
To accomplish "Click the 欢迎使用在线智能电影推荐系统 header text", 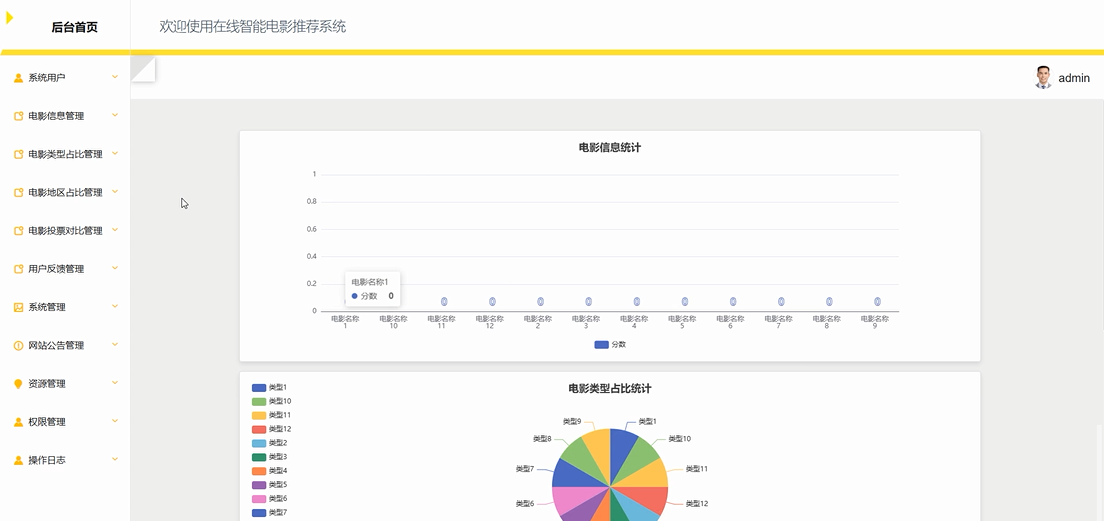I will (253, 27).
